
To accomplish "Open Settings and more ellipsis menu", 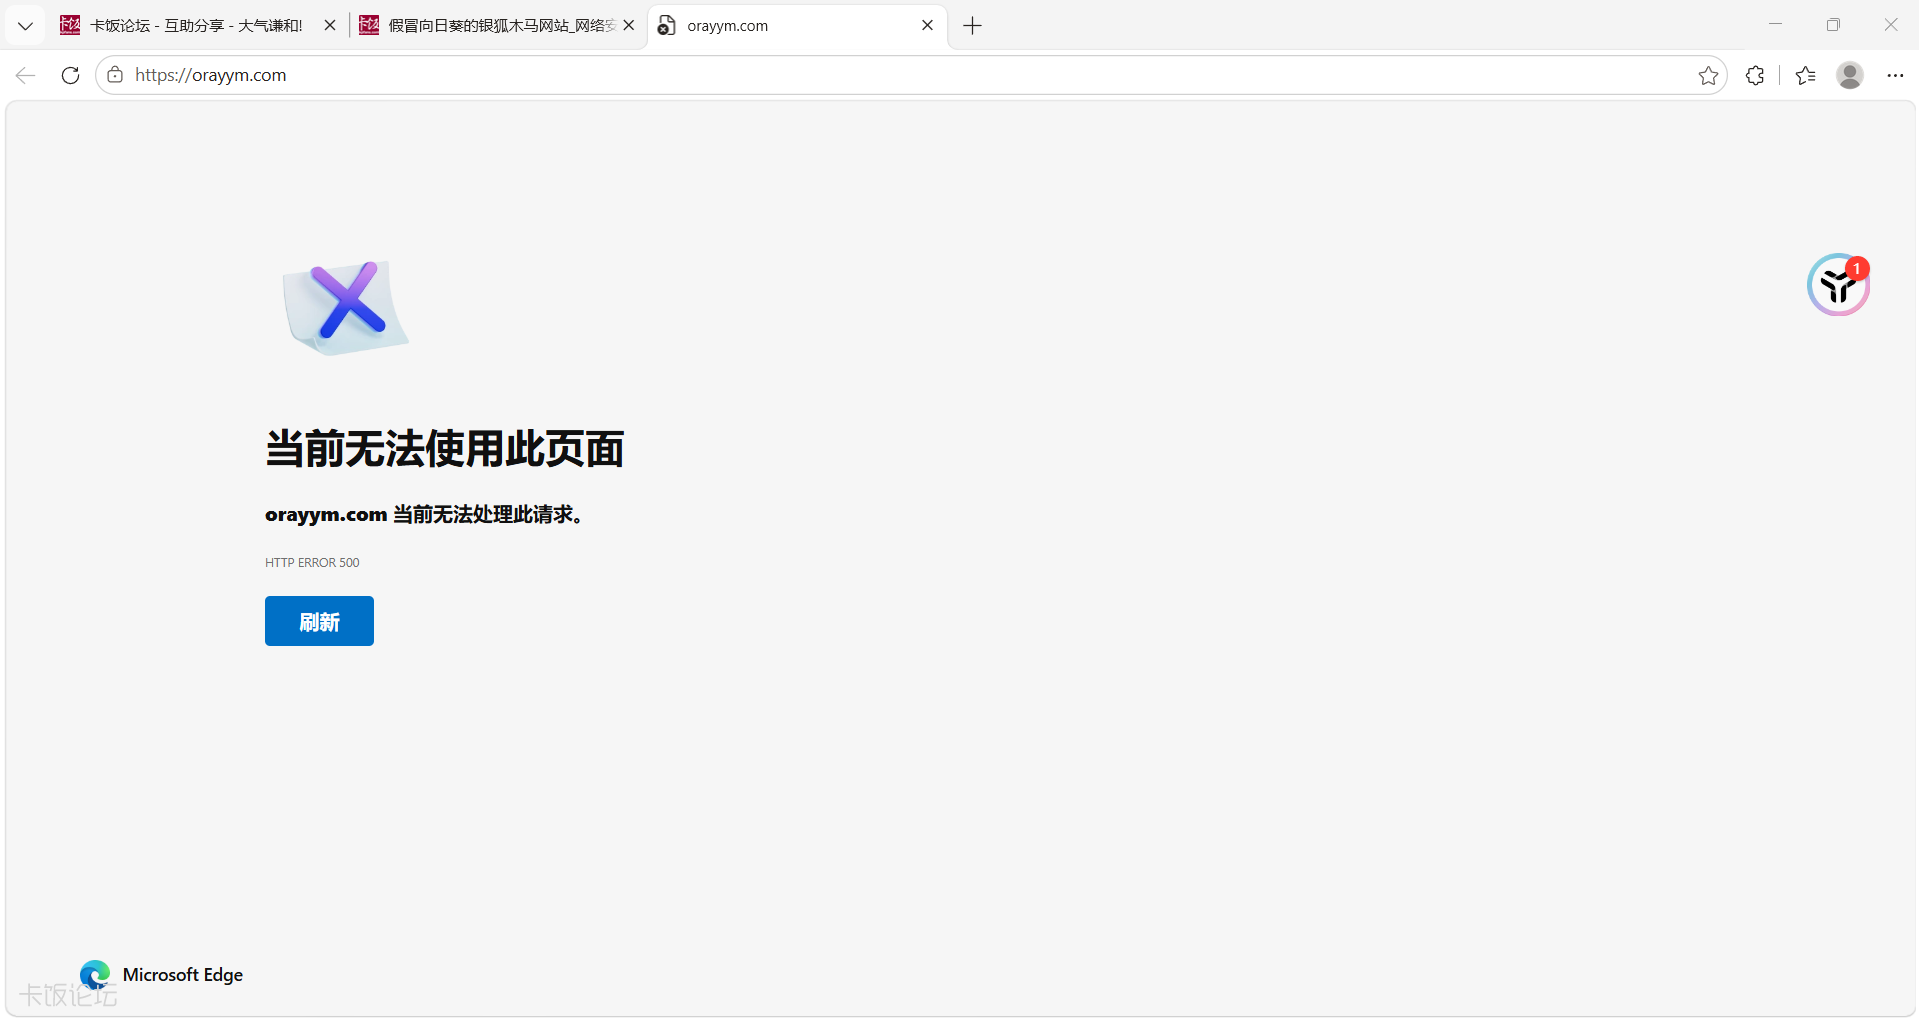I will 1895,75.
